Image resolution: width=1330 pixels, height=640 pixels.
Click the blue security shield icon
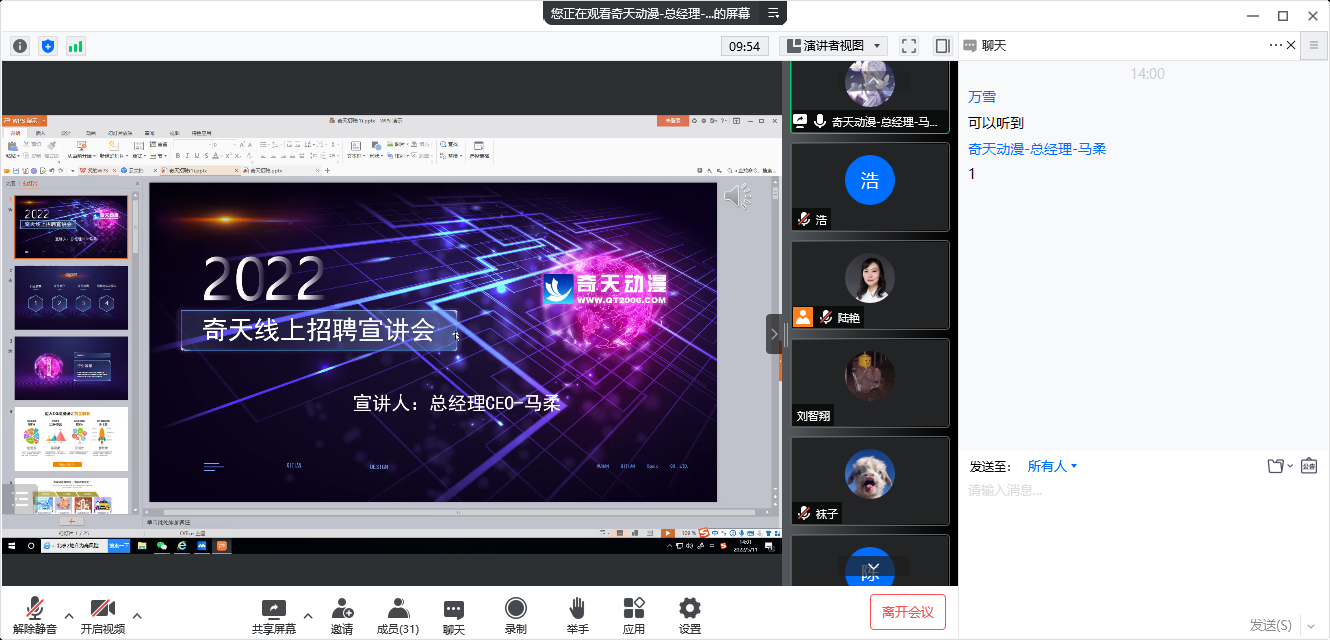coord(48,46)
